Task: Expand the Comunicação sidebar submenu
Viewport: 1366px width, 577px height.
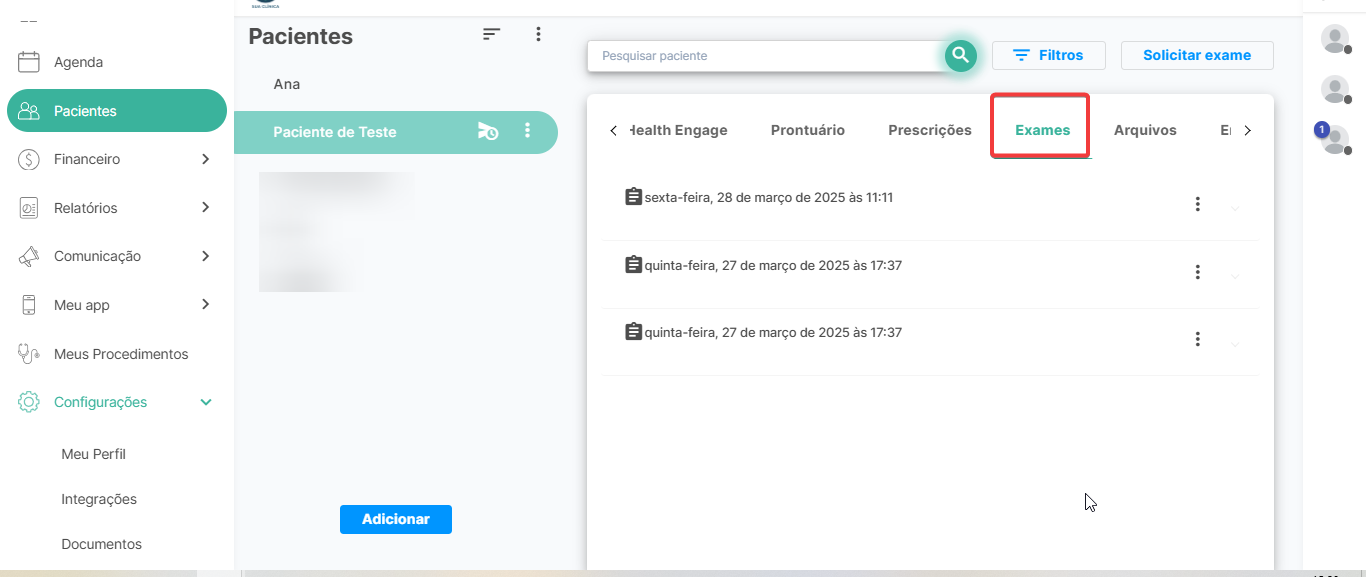Action: point(205,256)
